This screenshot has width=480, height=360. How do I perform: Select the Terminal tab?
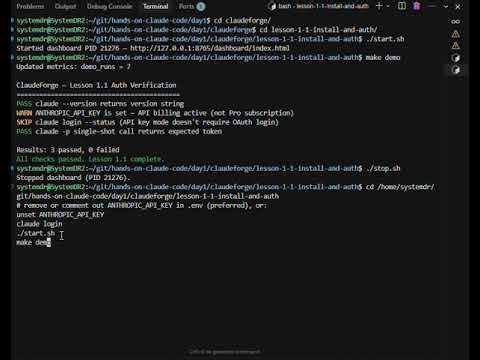pyautogui.click(x=156, y=6)
